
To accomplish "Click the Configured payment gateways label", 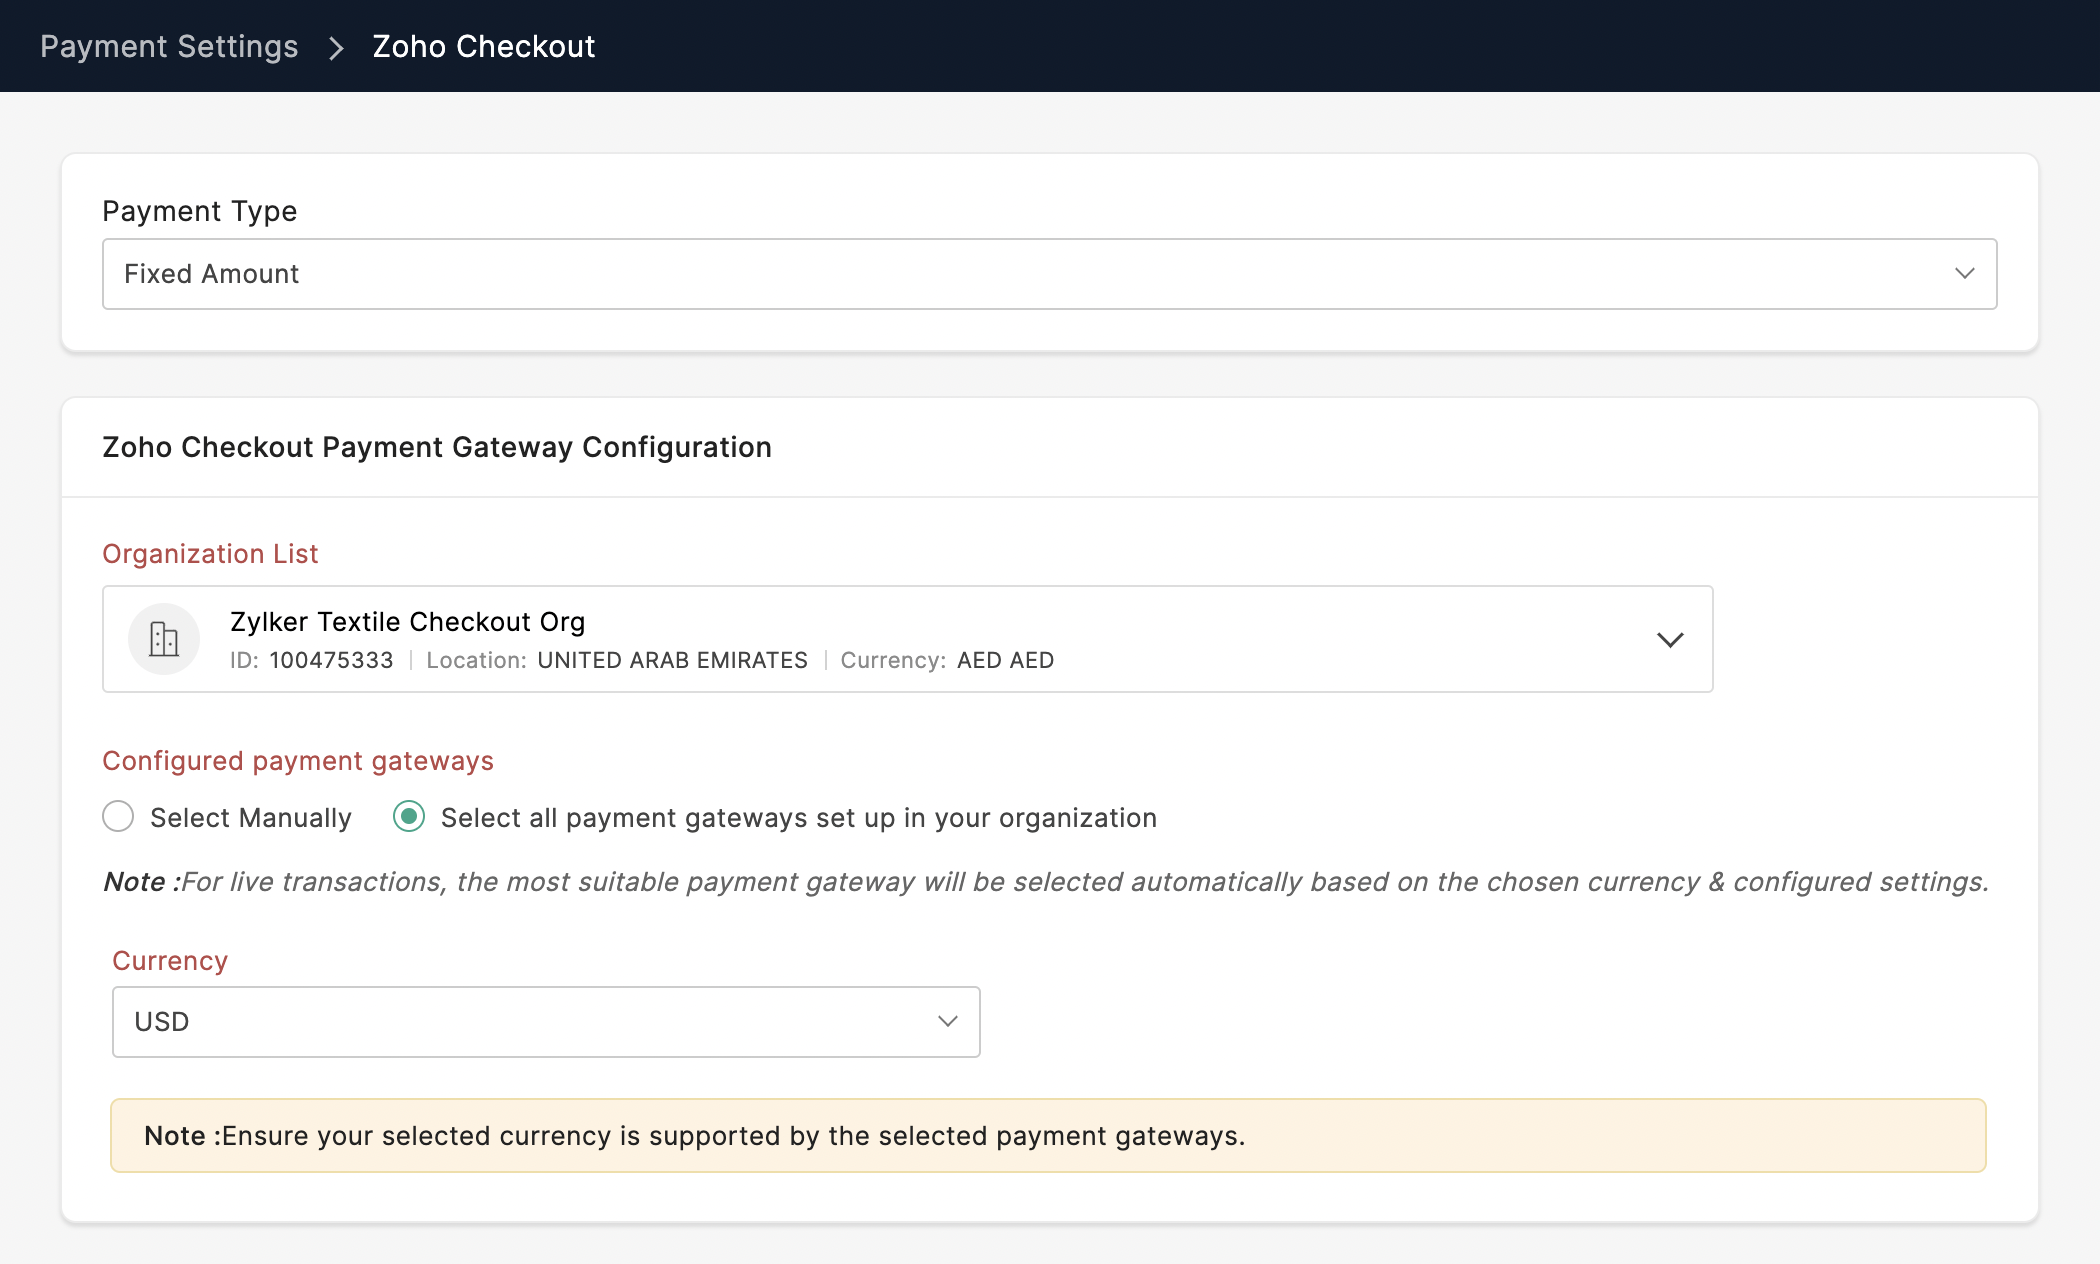I will click(297, 761).
